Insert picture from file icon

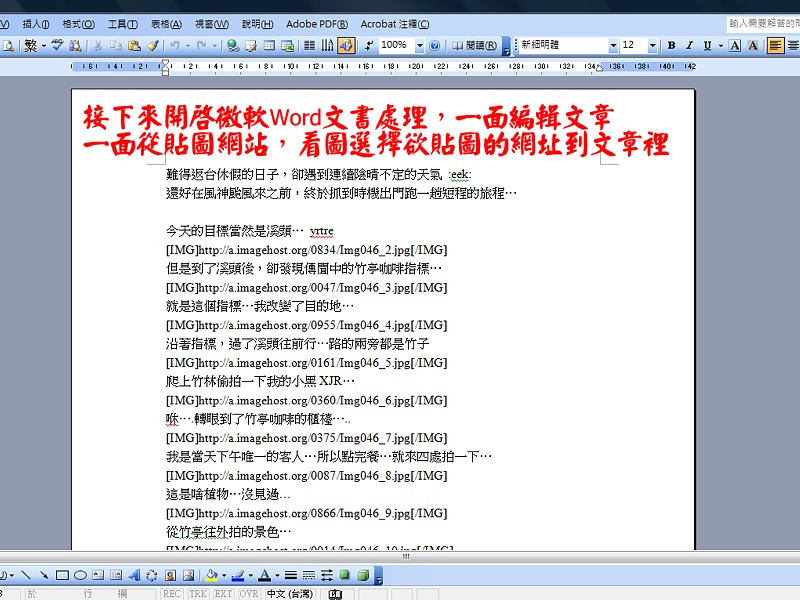[188, 576]
